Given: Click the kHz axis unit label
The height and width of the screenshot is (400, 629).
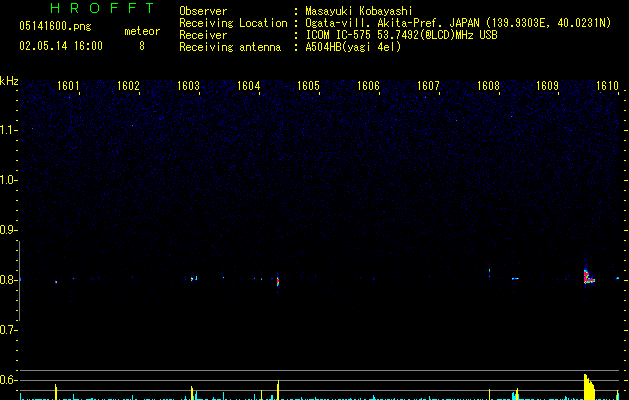Looking at the screenshot, I should pyautogui.click(x=9, y=81).
